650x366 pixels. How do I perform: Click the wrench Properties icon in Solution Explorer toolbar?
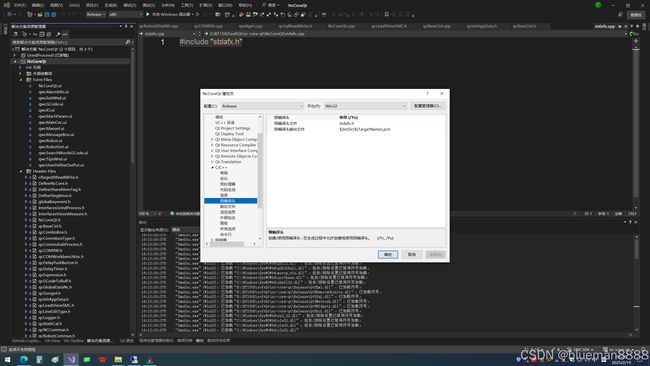(x=58, y=34)
